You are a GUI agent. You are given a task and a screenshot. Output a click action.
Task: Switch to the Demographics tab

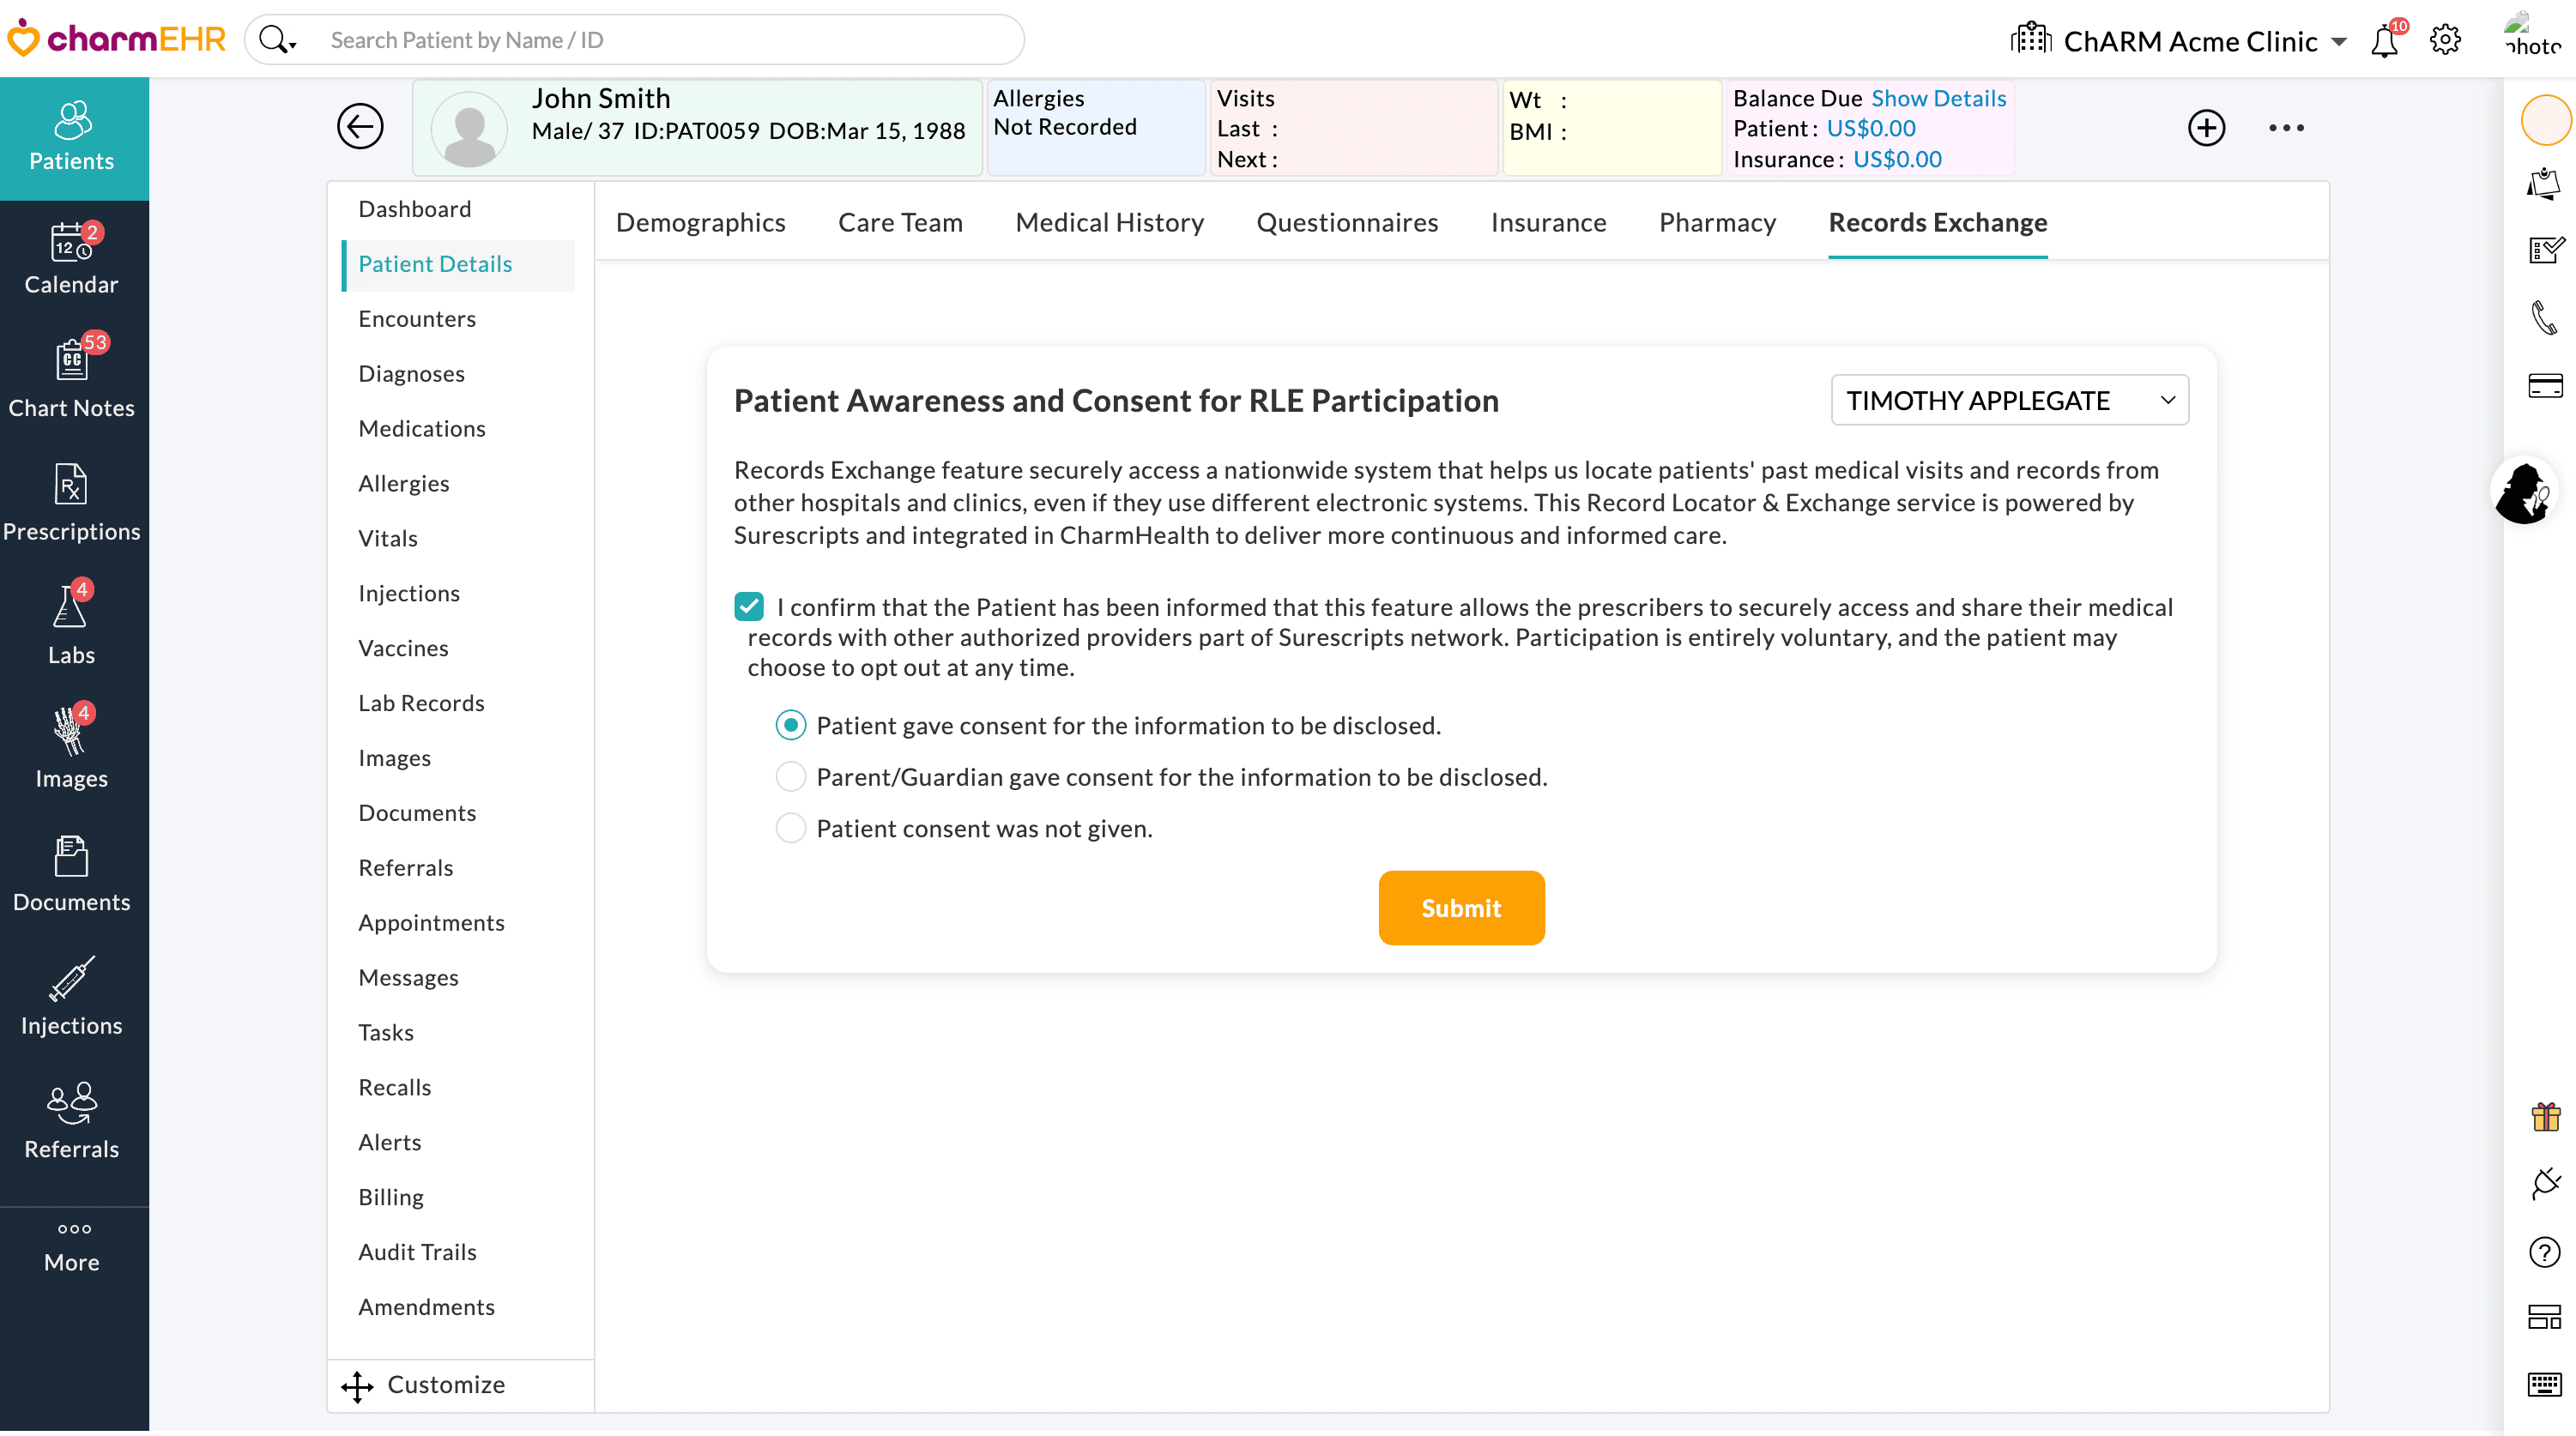(x=700, y=222)
